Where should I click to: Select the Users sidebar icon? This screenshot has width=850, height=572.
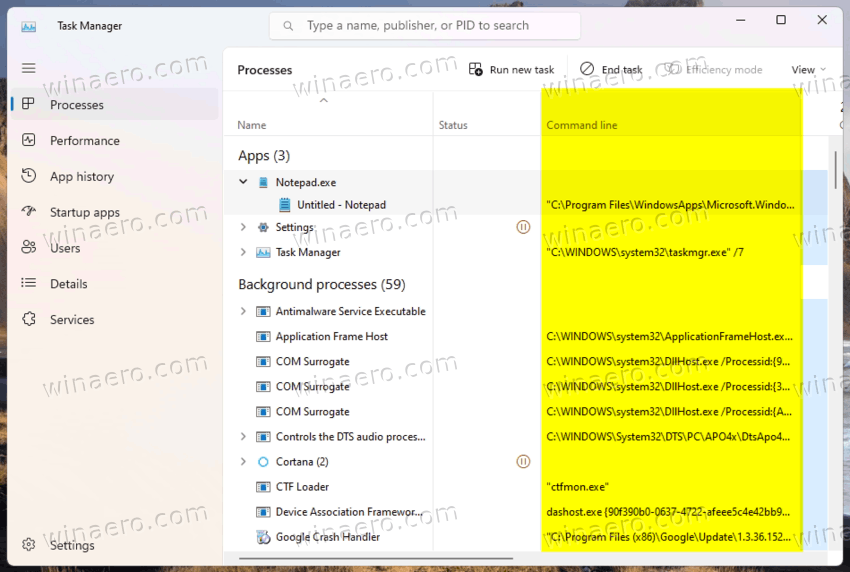point(28,247)
